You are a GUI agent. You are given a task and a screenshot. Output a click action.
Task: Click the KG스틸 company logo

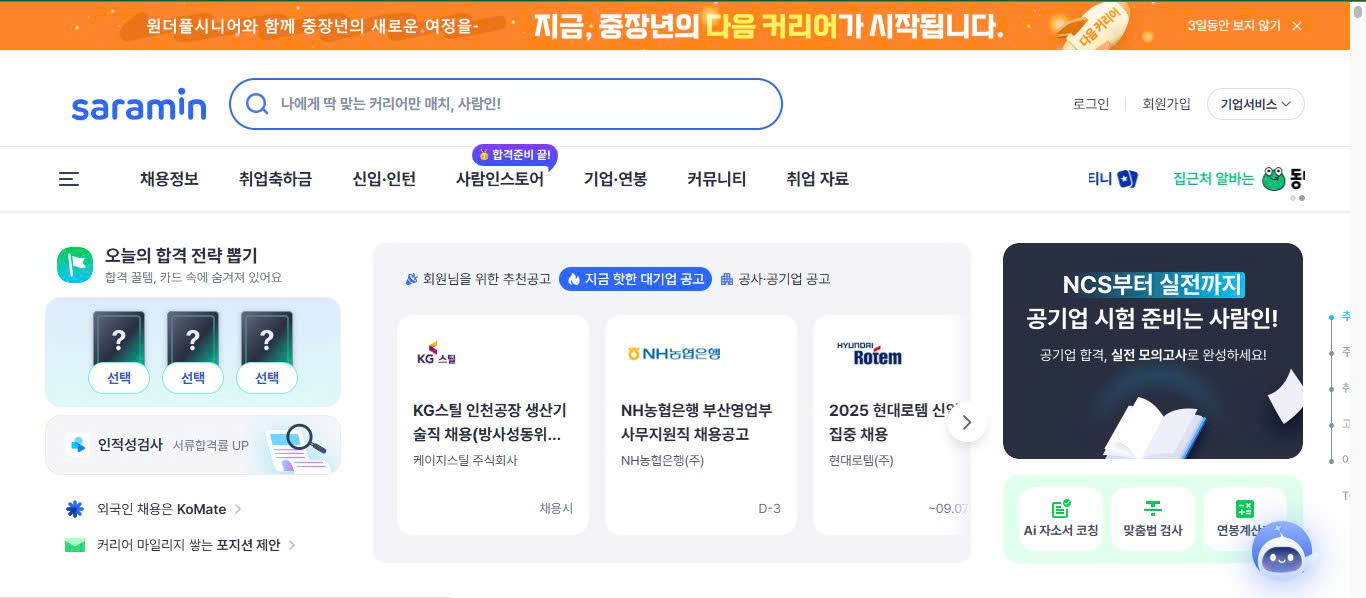tap(435, 354)
